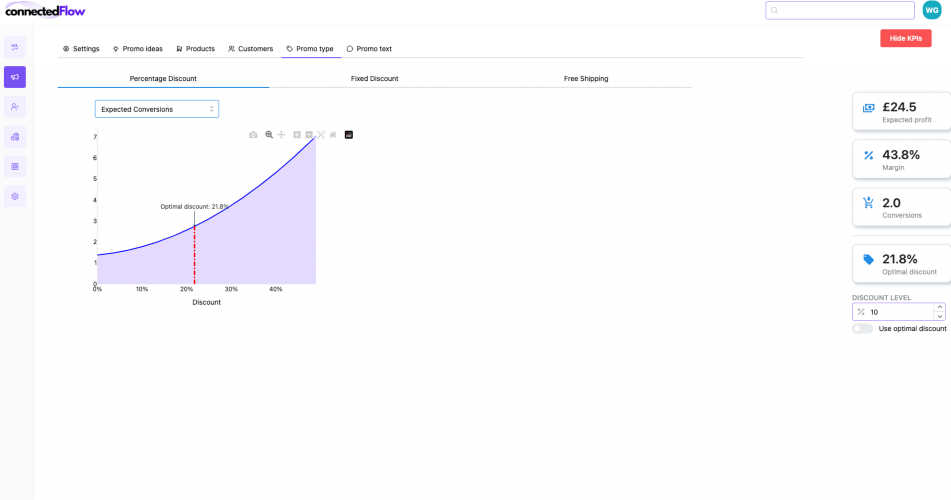Click the DISCOUNT LEVEL label
Screen dimensions: 951x500
(881, 298)
